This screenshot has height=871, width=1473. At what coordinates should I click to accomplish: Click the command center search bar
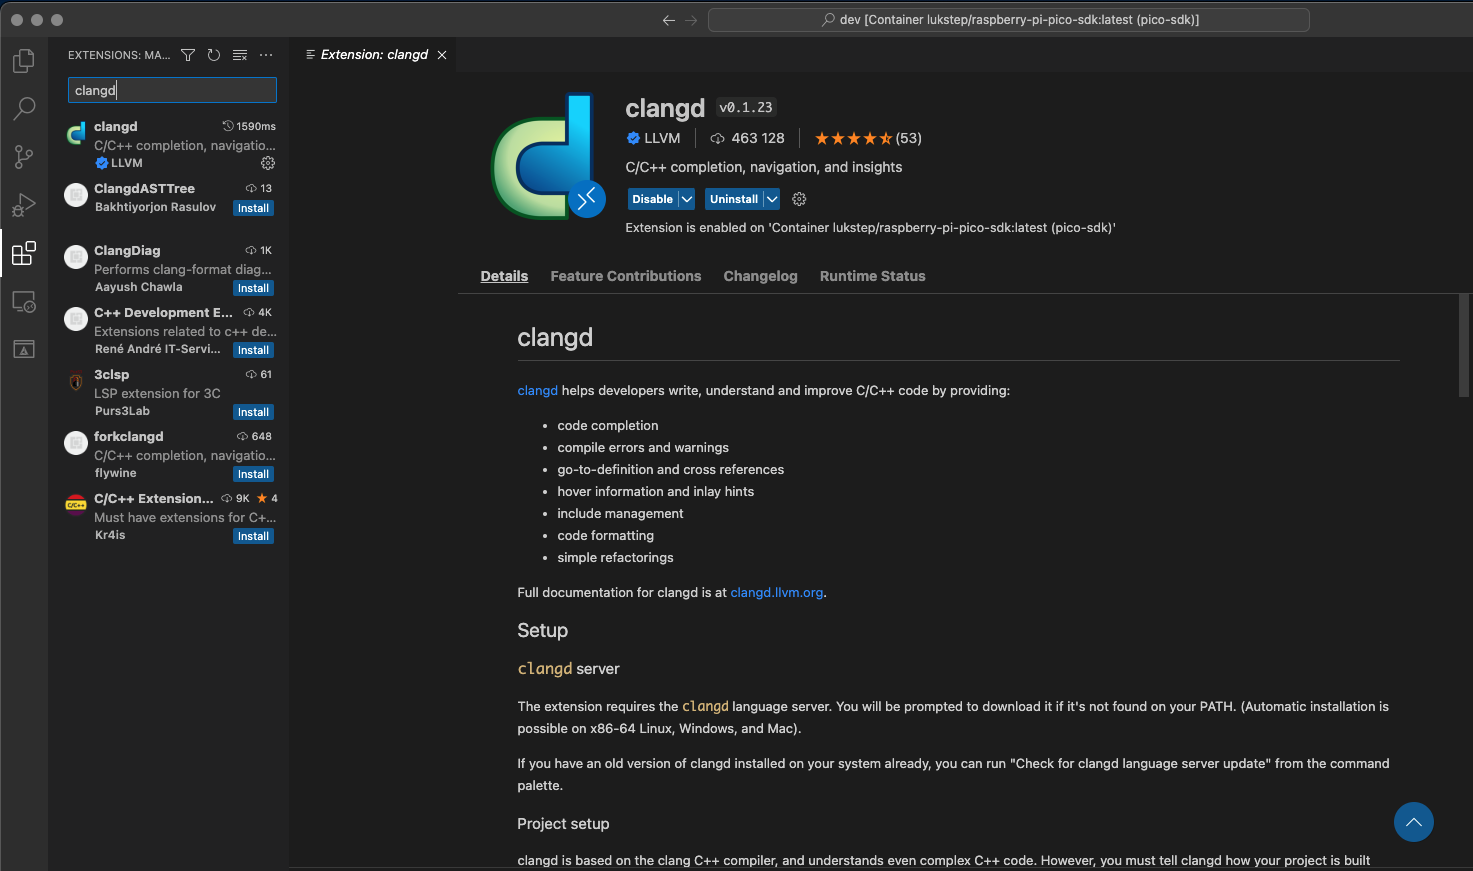coord(1009,20)
